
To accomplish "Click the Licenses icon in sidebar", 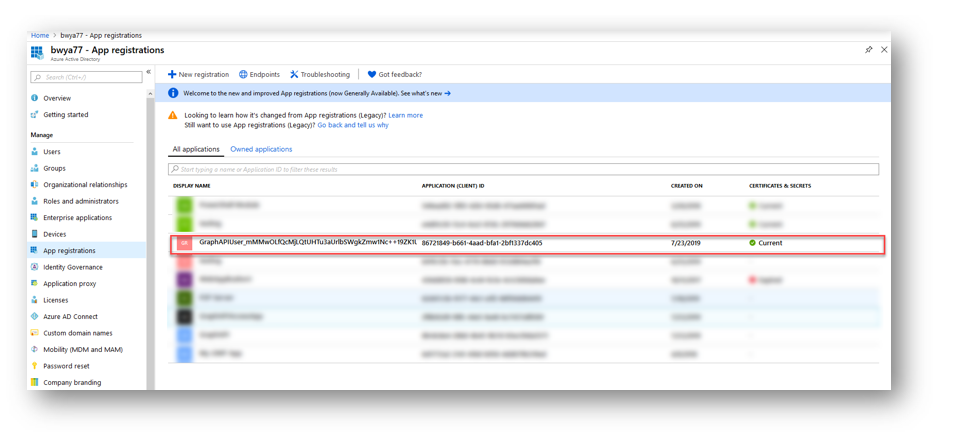I will click(35, 299).
